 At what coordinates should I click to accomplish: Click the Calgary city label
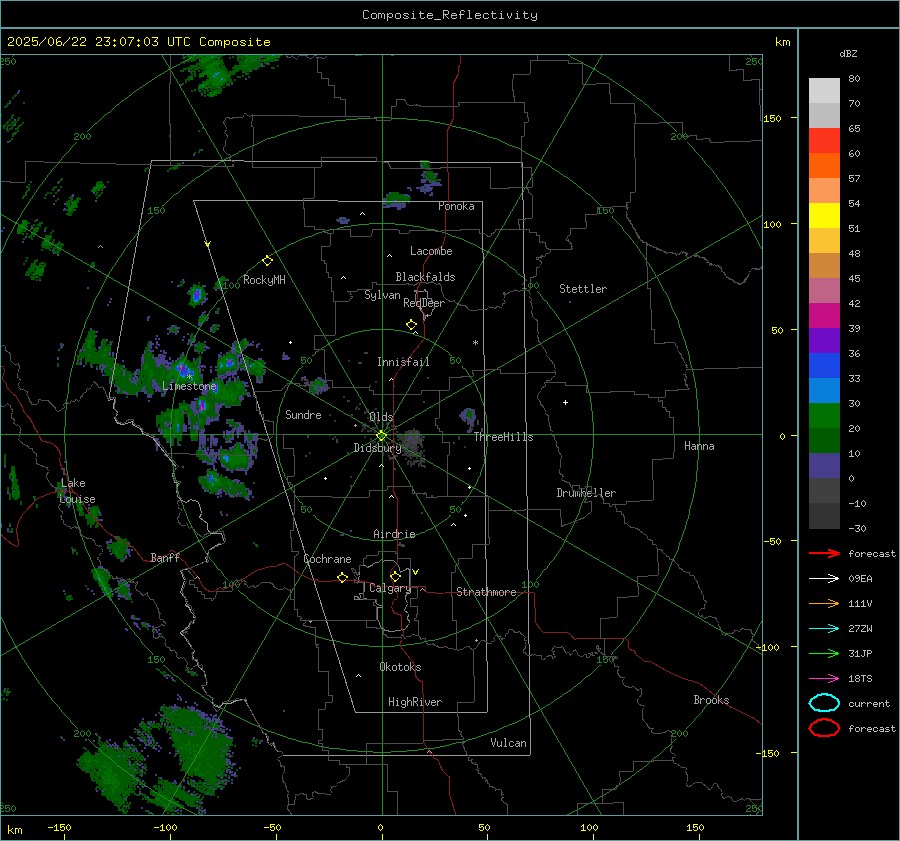[390, 588]
